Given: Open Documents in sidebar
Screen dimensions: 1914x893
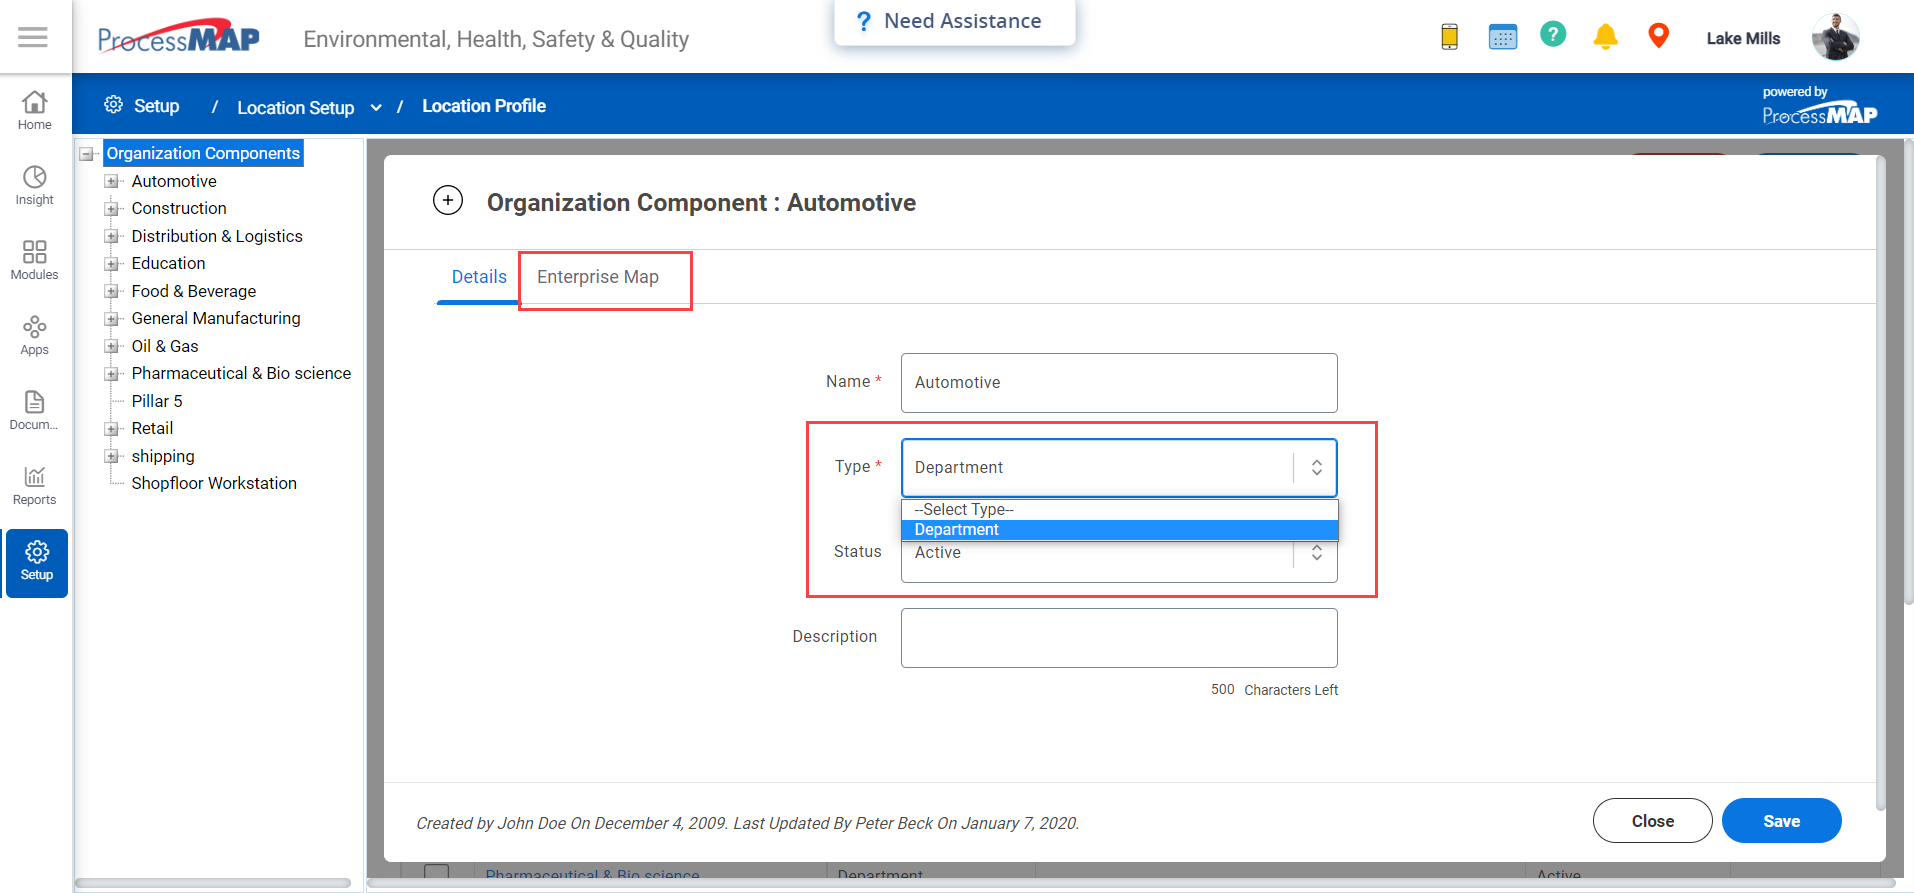Looking at the screenshot, I should (x=35, y=411).
